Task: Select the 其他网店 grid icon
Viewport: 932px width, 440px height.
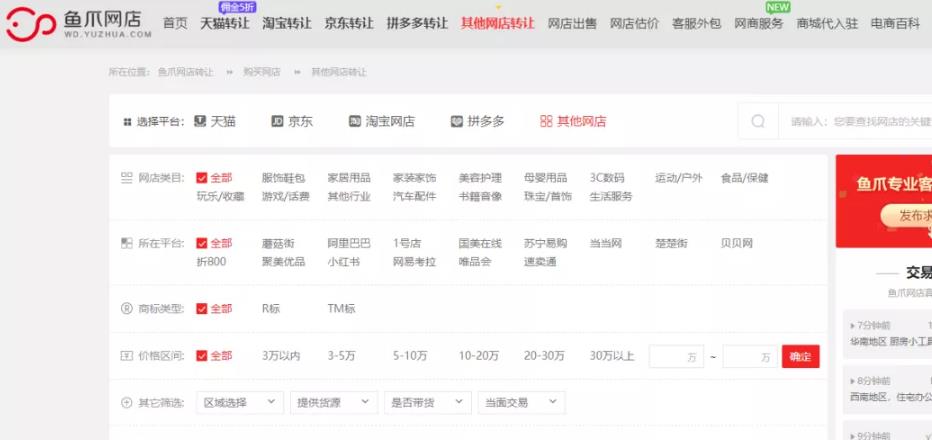Action: pyautogui.click(x=546, y=121)
